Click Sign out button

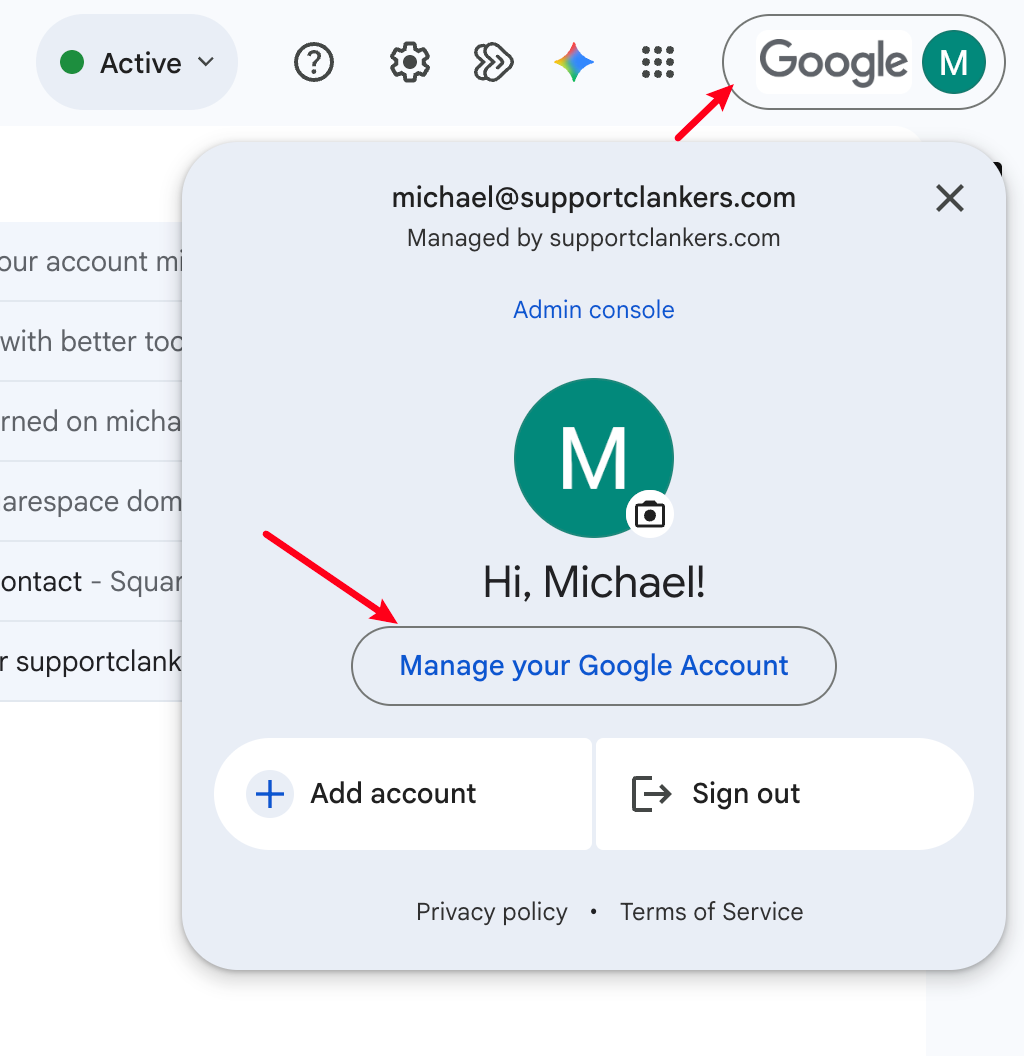(x=785, y=794)
